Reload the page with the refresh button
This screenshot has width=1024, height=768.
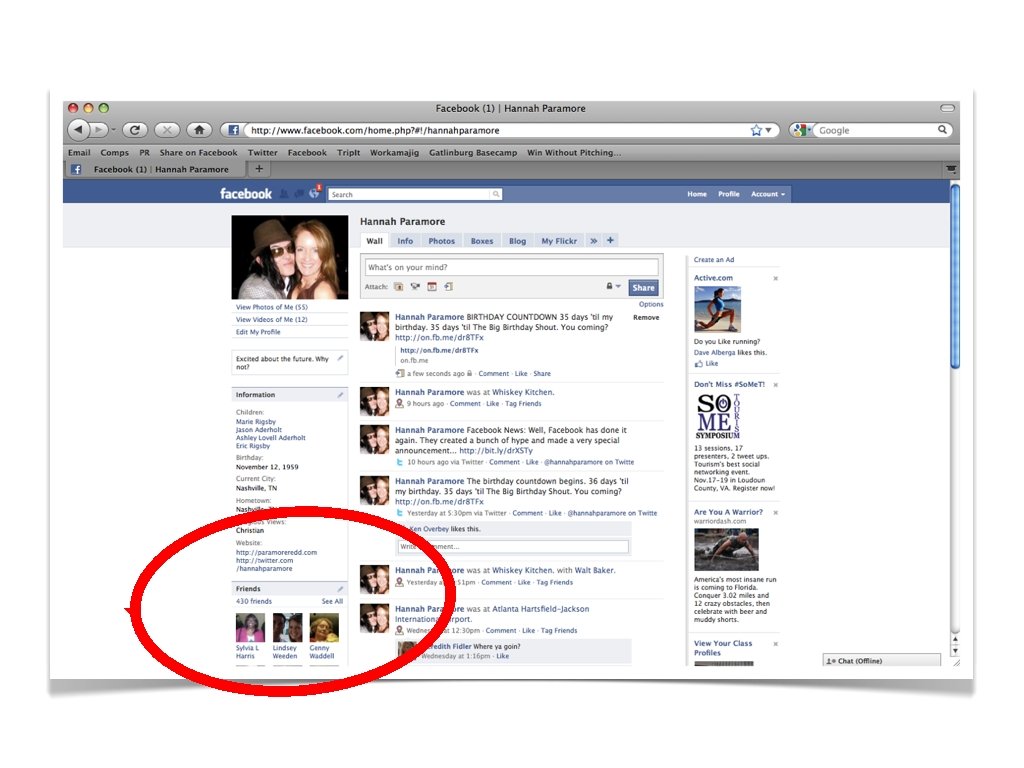pyautogui.click(x=134, y=129)
